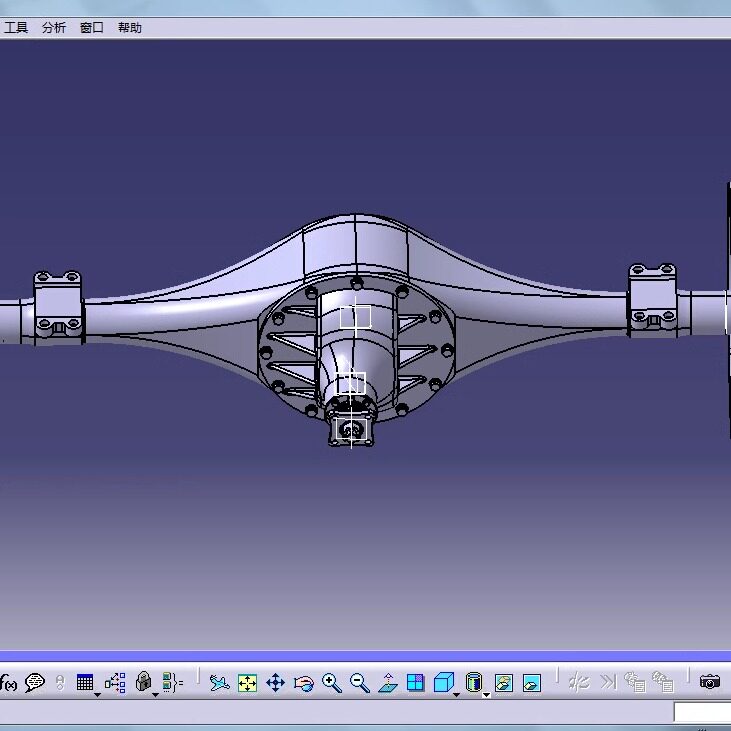Screen dimensions: 731x731
Task: Select the Rotate view tool
Action: point(303,684)
